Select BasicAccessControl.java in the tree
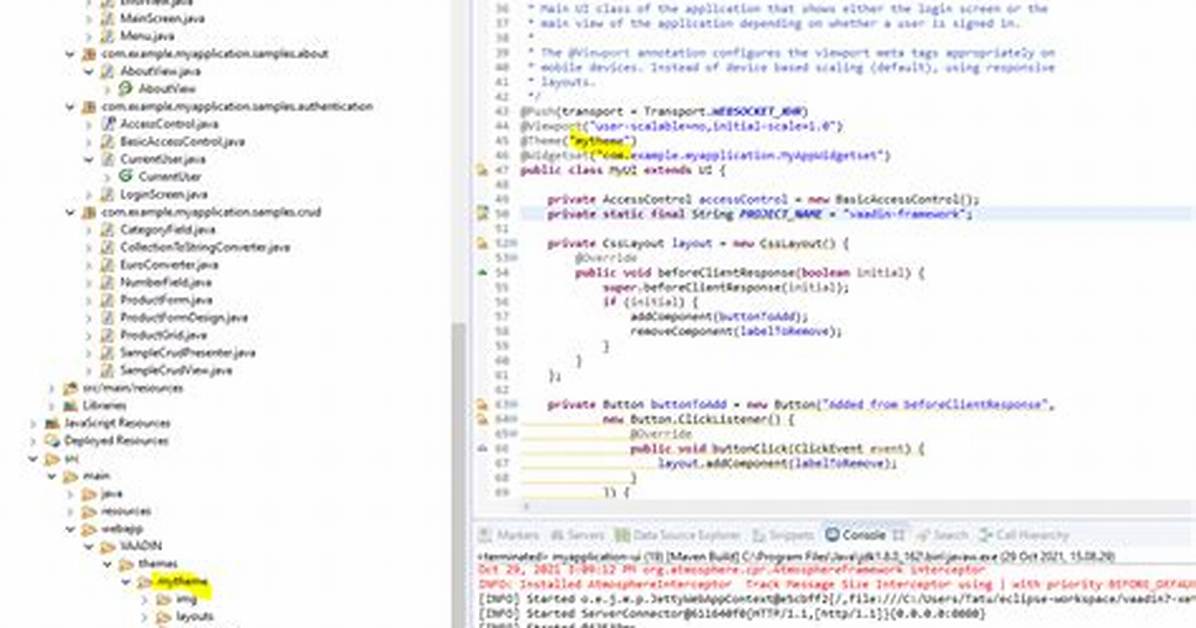 pos(182,142)
